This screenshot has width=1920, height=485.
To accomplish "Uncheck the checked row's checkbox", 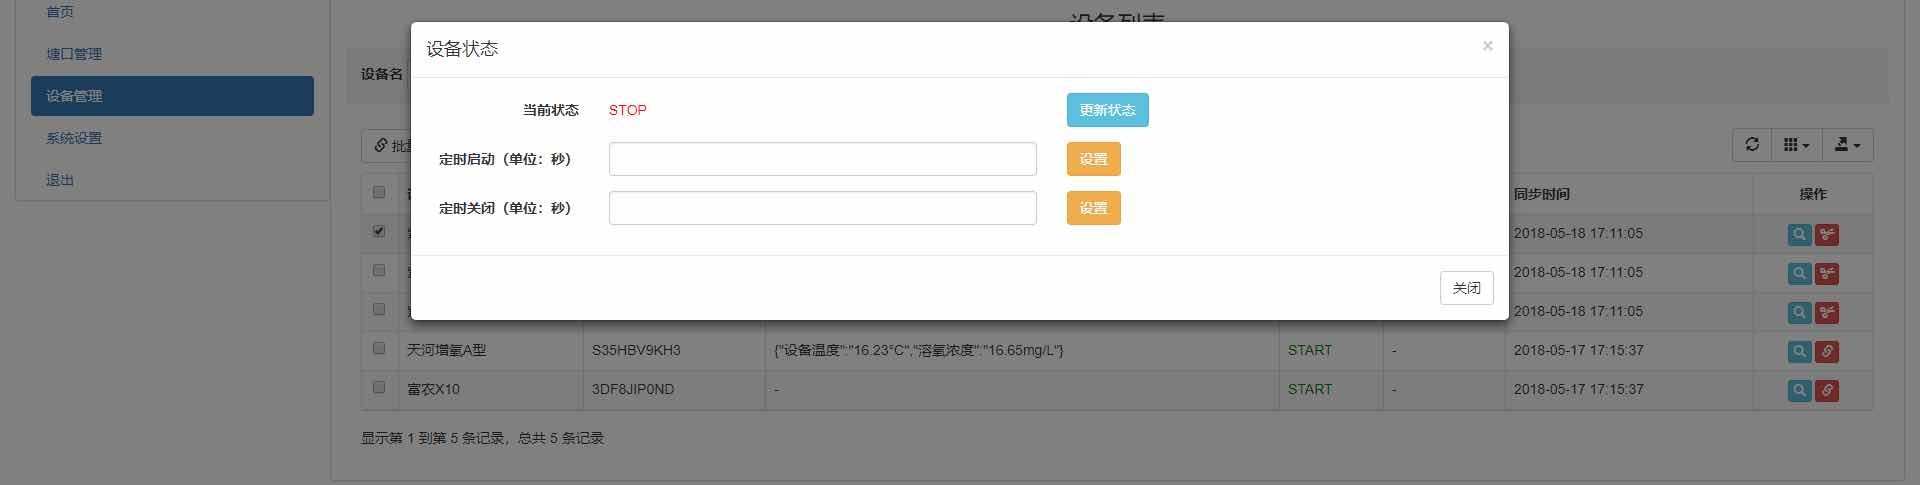I will click(x=379, y=231).
